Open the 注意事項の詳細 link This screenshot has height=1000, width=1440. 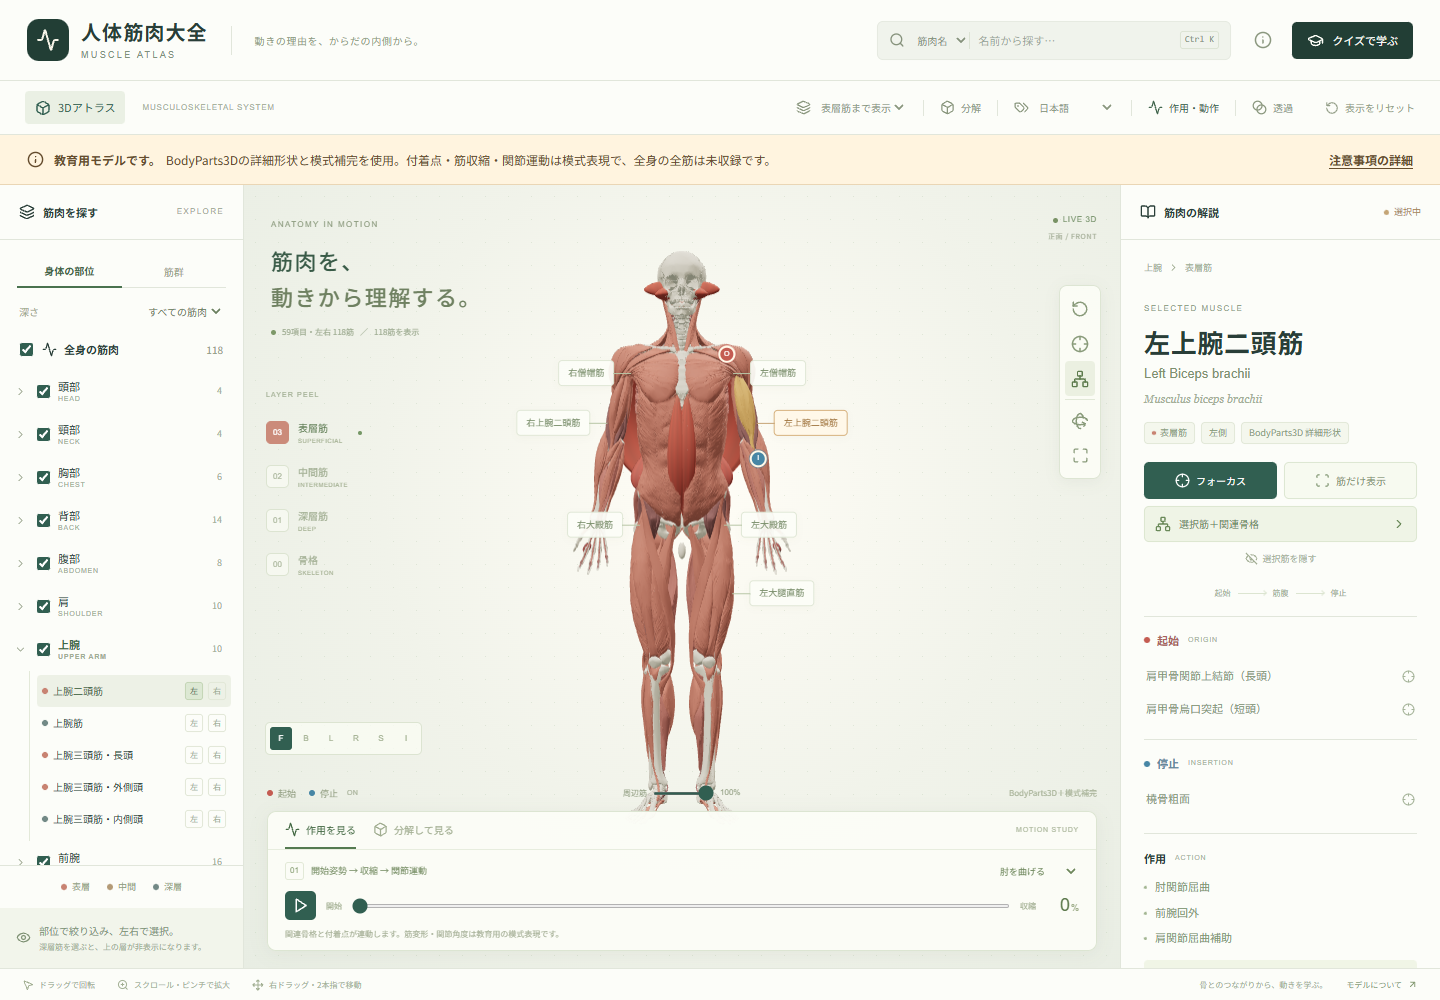click(1371, 161)
